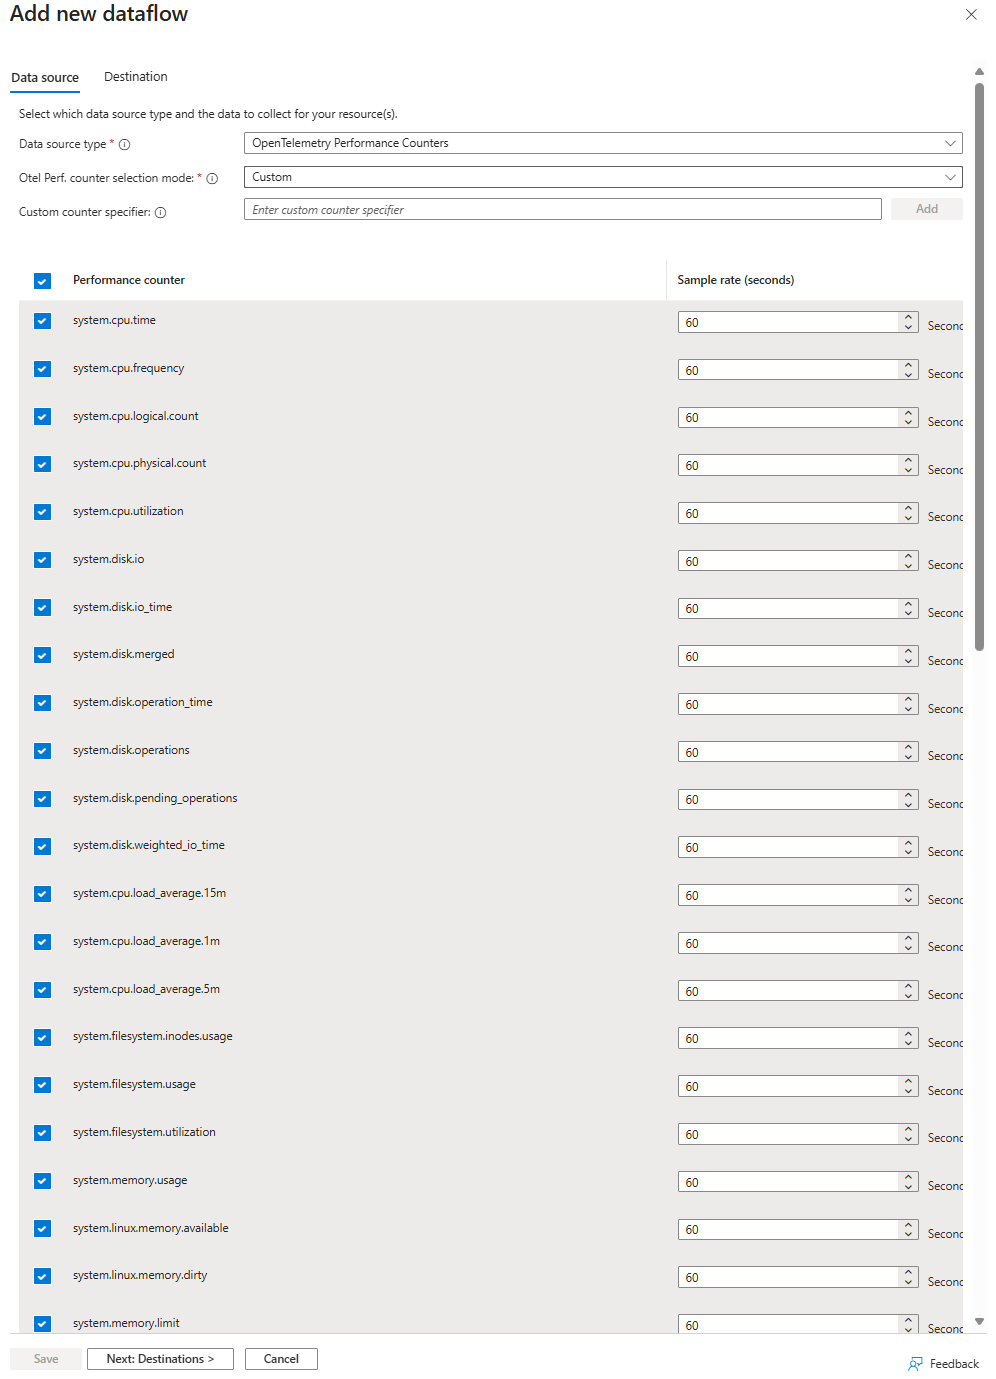This screenshot has width=996, height=1379.
Task: Decrease system.disk.io sample rate with down arrow
Action: coord(908,566)
